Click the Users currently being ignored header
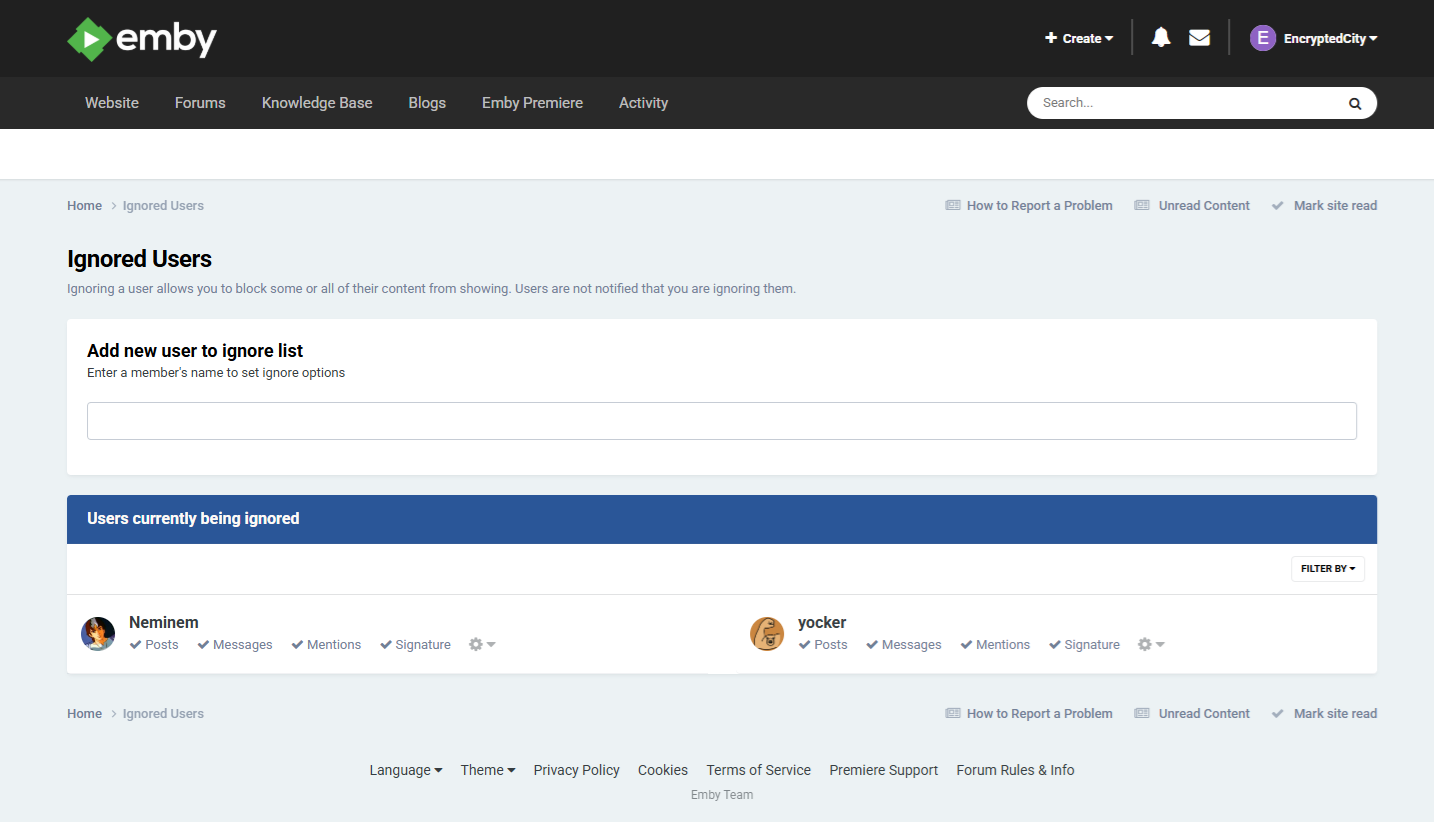This screenshot has height=822, width=1434. pos(722,519)
